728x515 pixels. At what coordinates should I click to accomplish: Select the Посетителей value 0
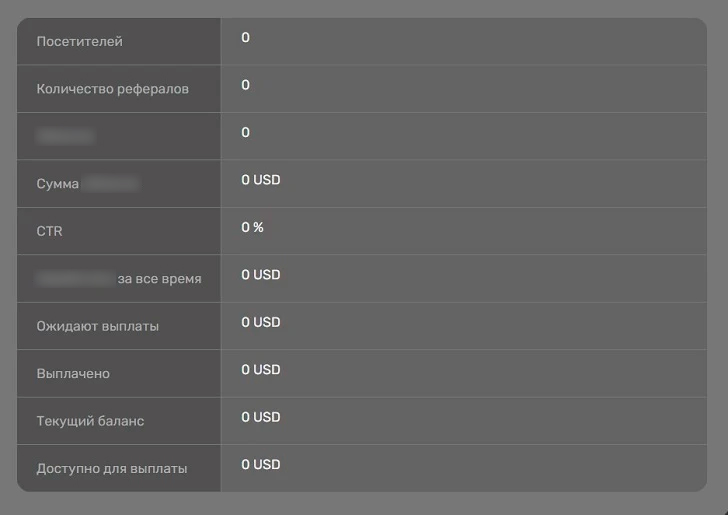pyautogui.click(x=246, y=38)
